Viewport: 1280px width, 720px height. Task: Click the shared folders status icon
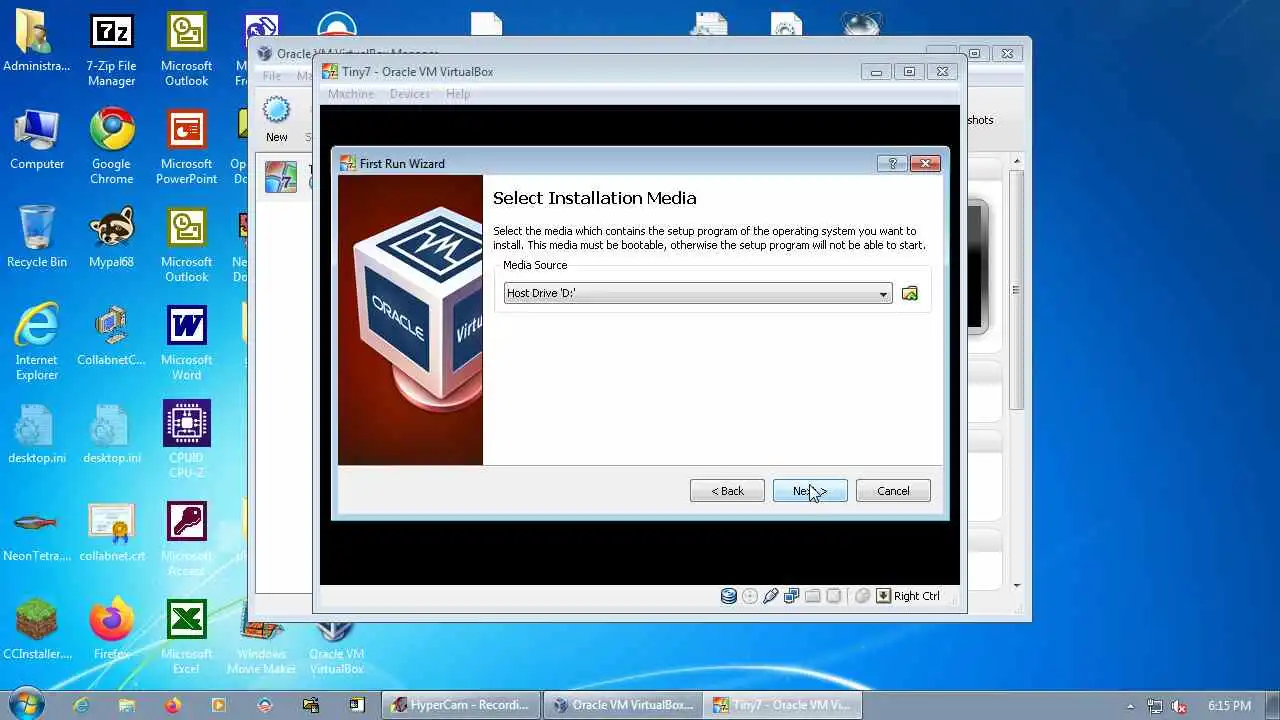click(813, 596)
